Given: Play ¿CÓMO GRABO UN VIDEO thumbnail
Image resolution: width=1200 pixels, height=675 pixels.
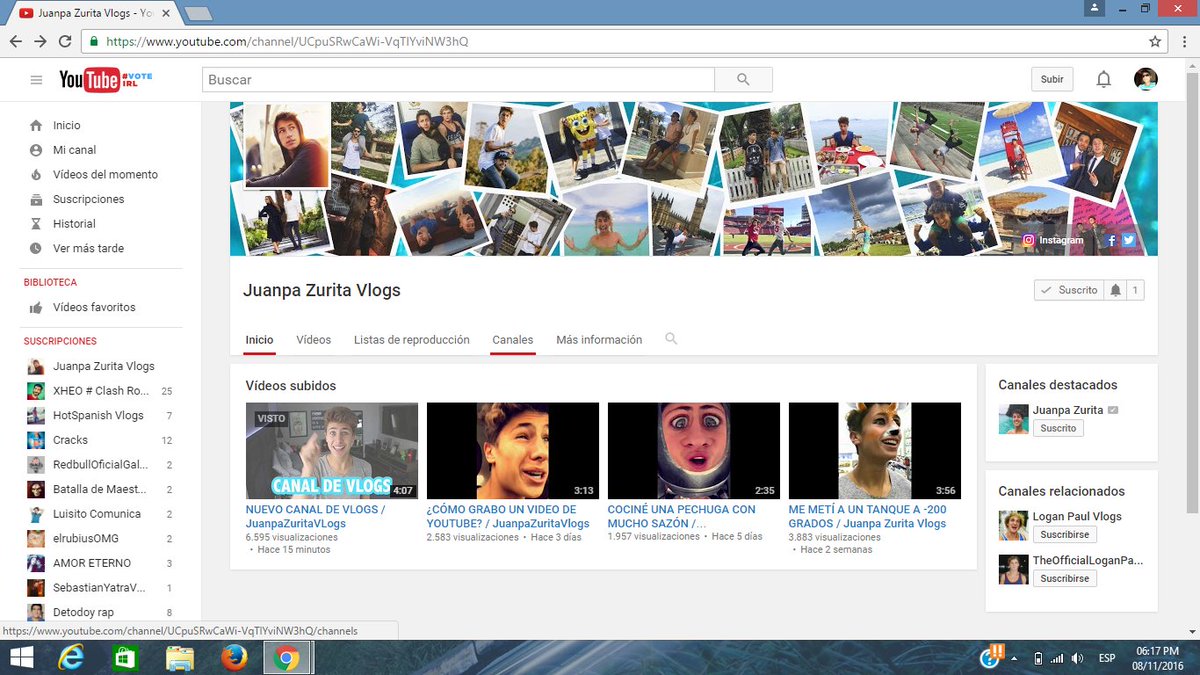Looking at the screenshot, I should (513, 450).
